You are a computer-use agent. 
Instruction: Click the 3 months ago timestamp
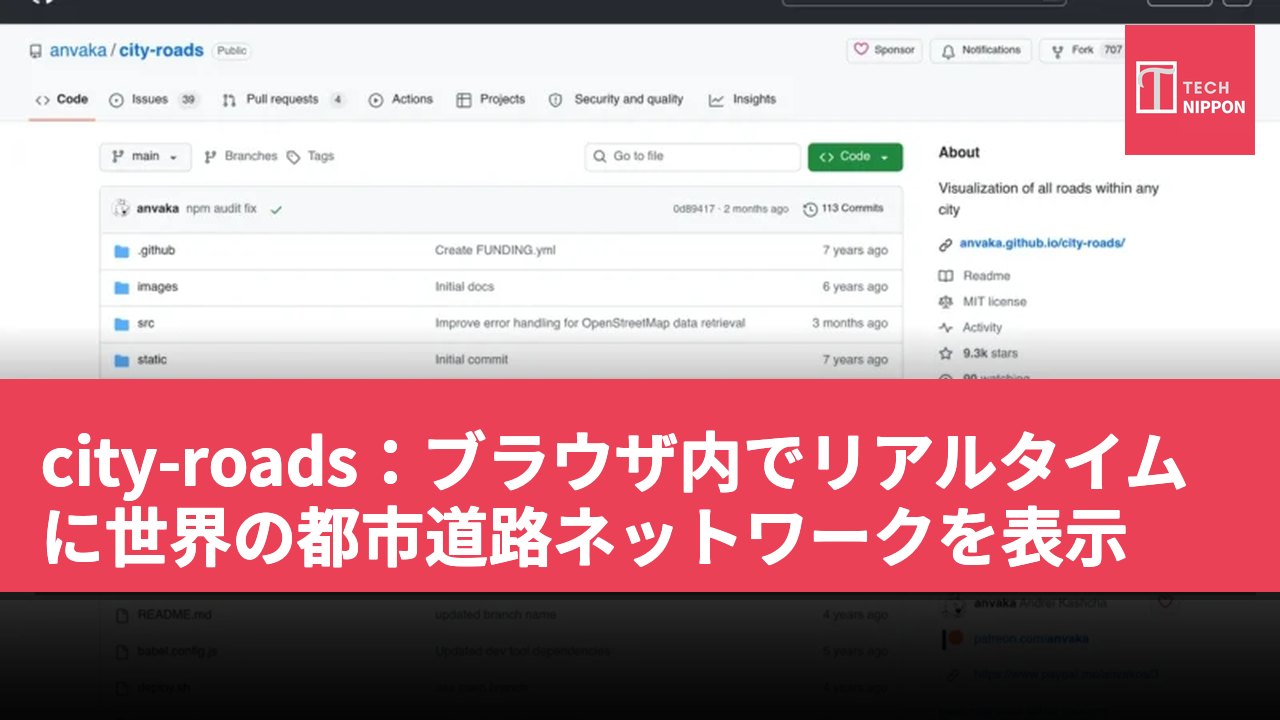point(850,324)
